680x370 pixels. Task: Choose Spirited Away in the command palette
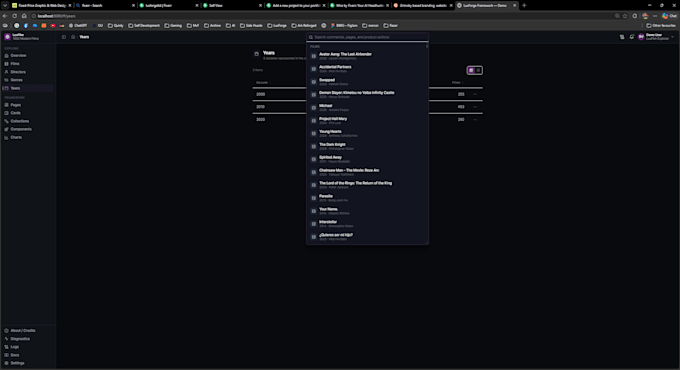(367, 159)
